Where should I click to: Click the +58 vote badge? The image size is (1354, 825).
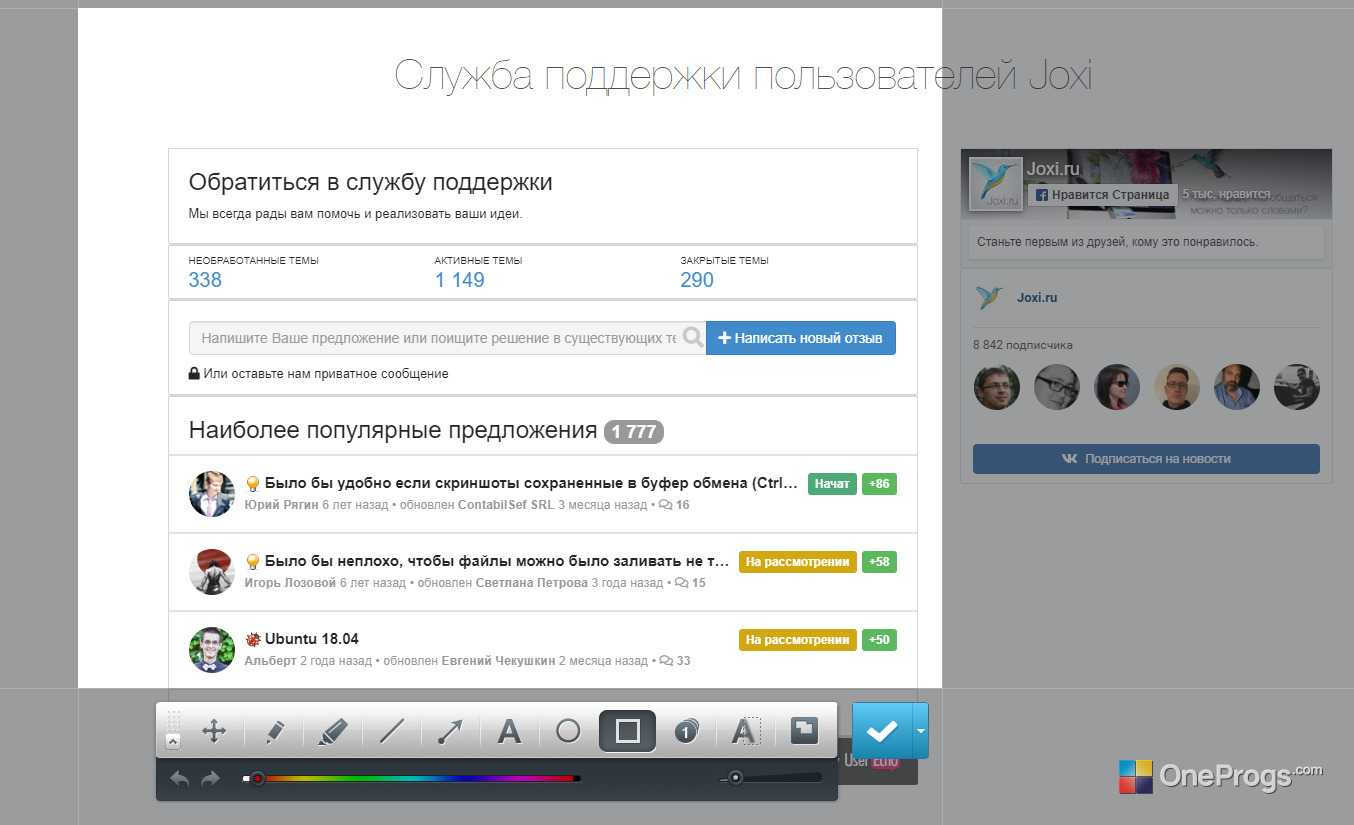[879, 562]
